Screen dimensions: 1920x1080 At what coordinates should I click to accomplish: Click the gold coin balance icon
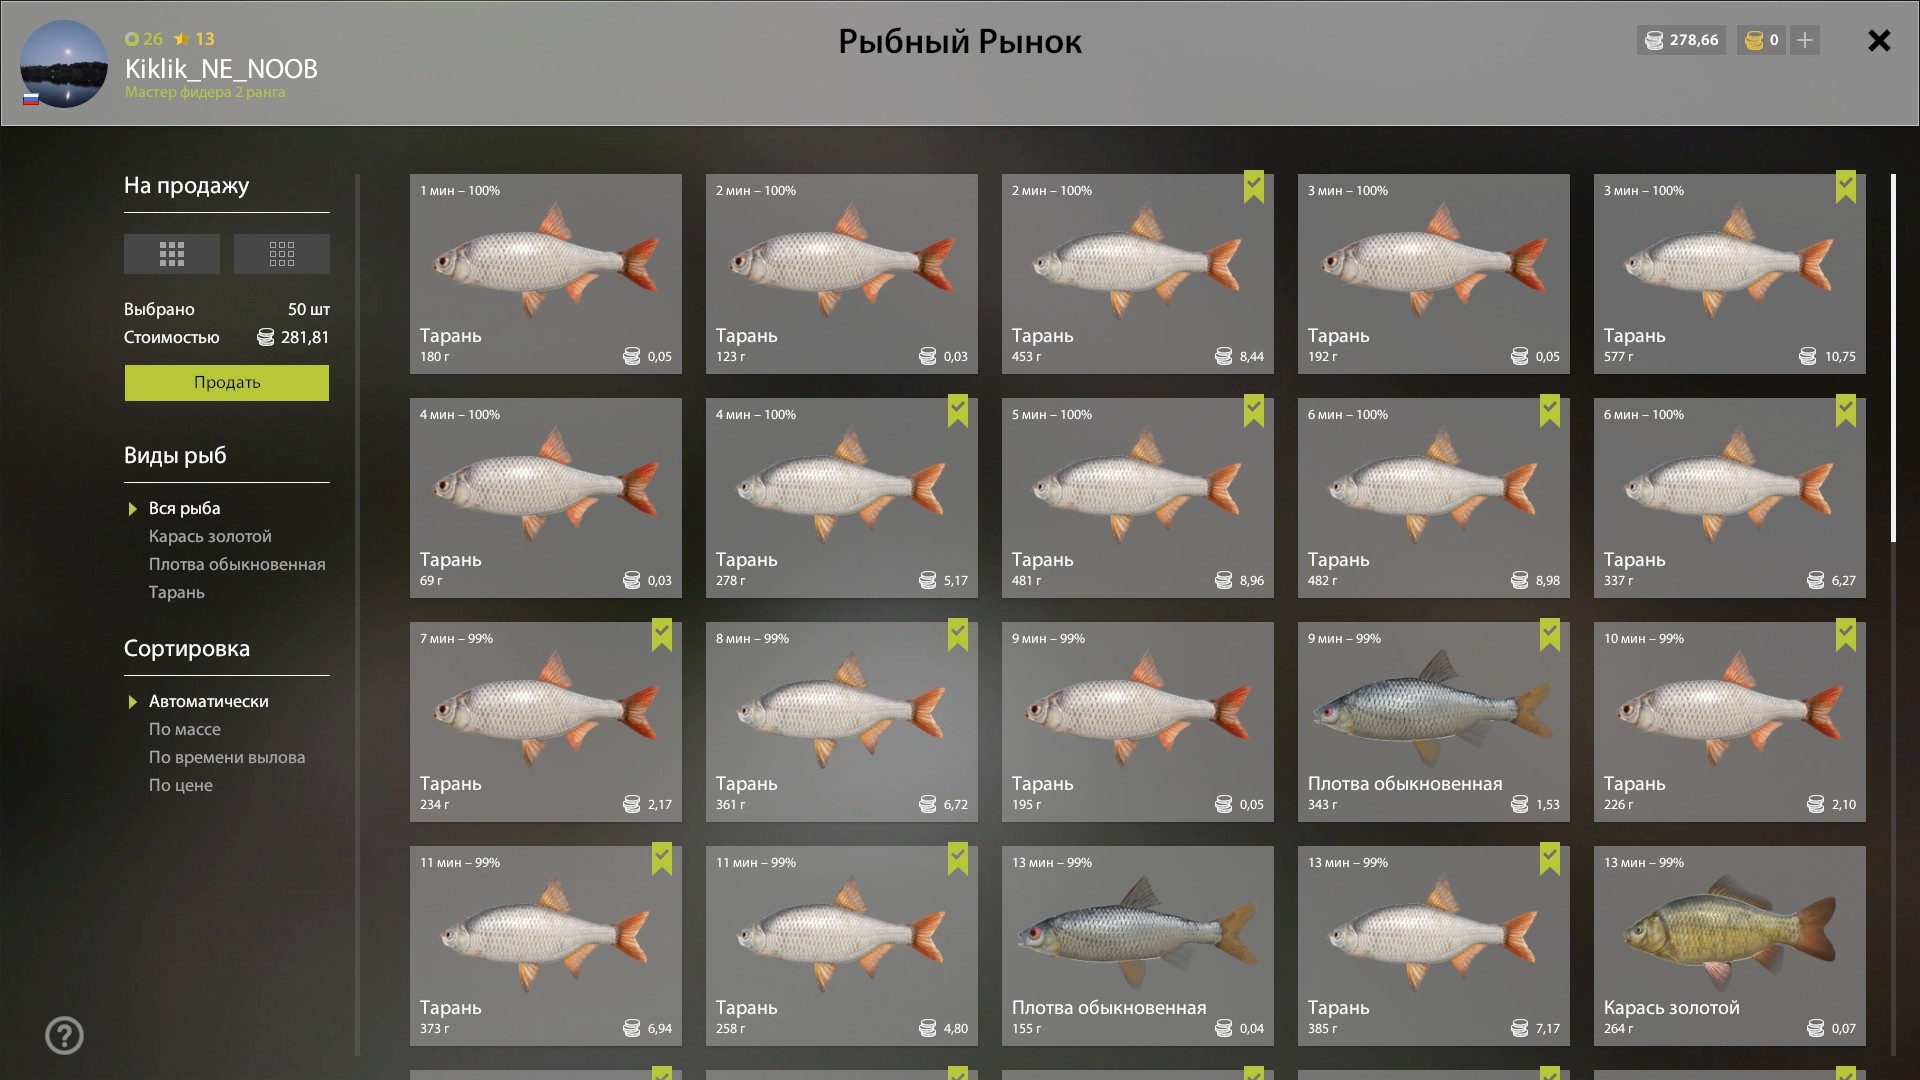click(x=1754, y=40)
